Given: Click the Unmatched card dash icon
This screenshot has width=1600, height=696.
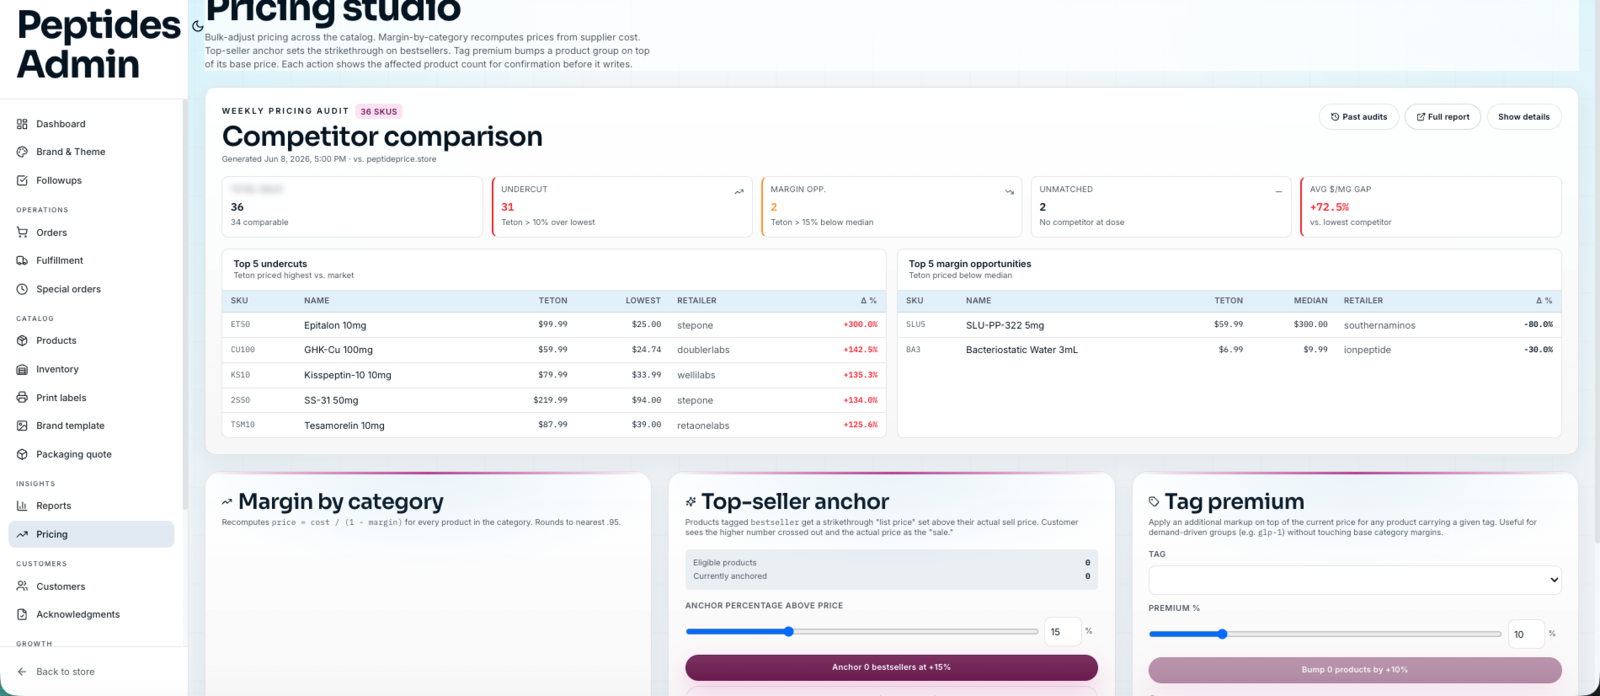Looking at the screenshot, I should [x=1278, y=191].
